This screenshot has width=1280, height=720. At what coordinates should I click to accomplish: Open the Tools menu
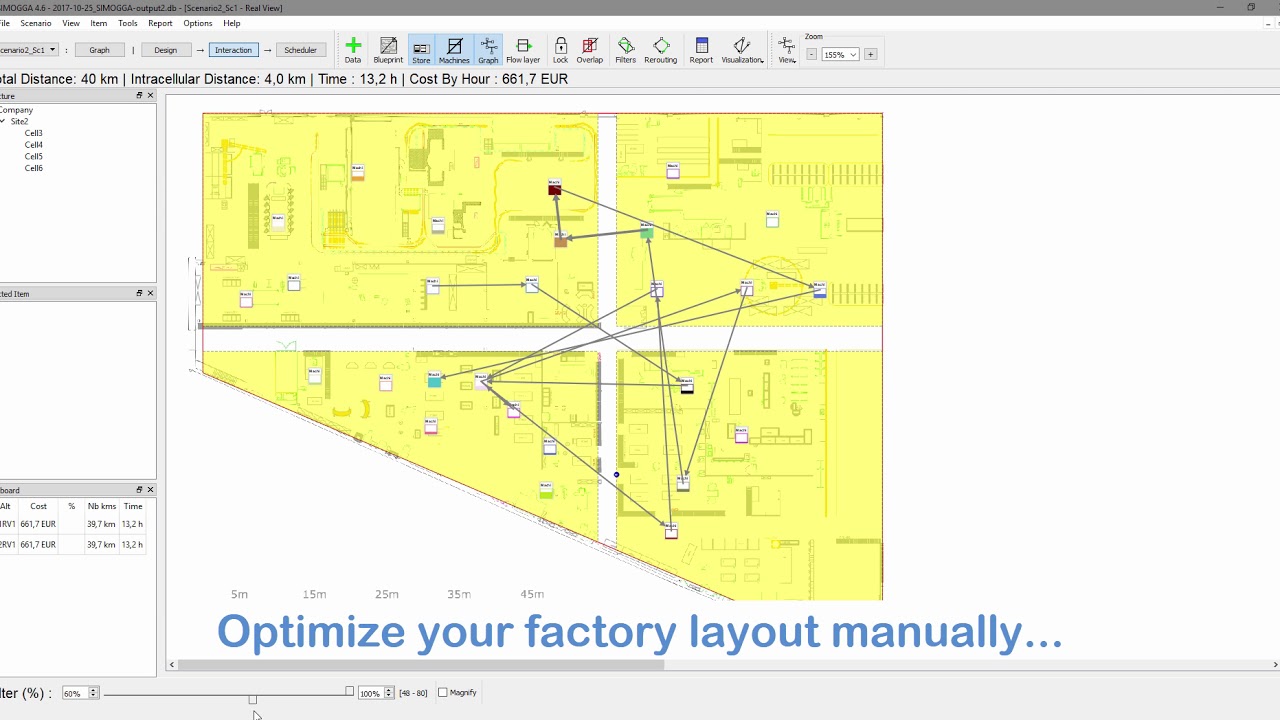[128, 23]
